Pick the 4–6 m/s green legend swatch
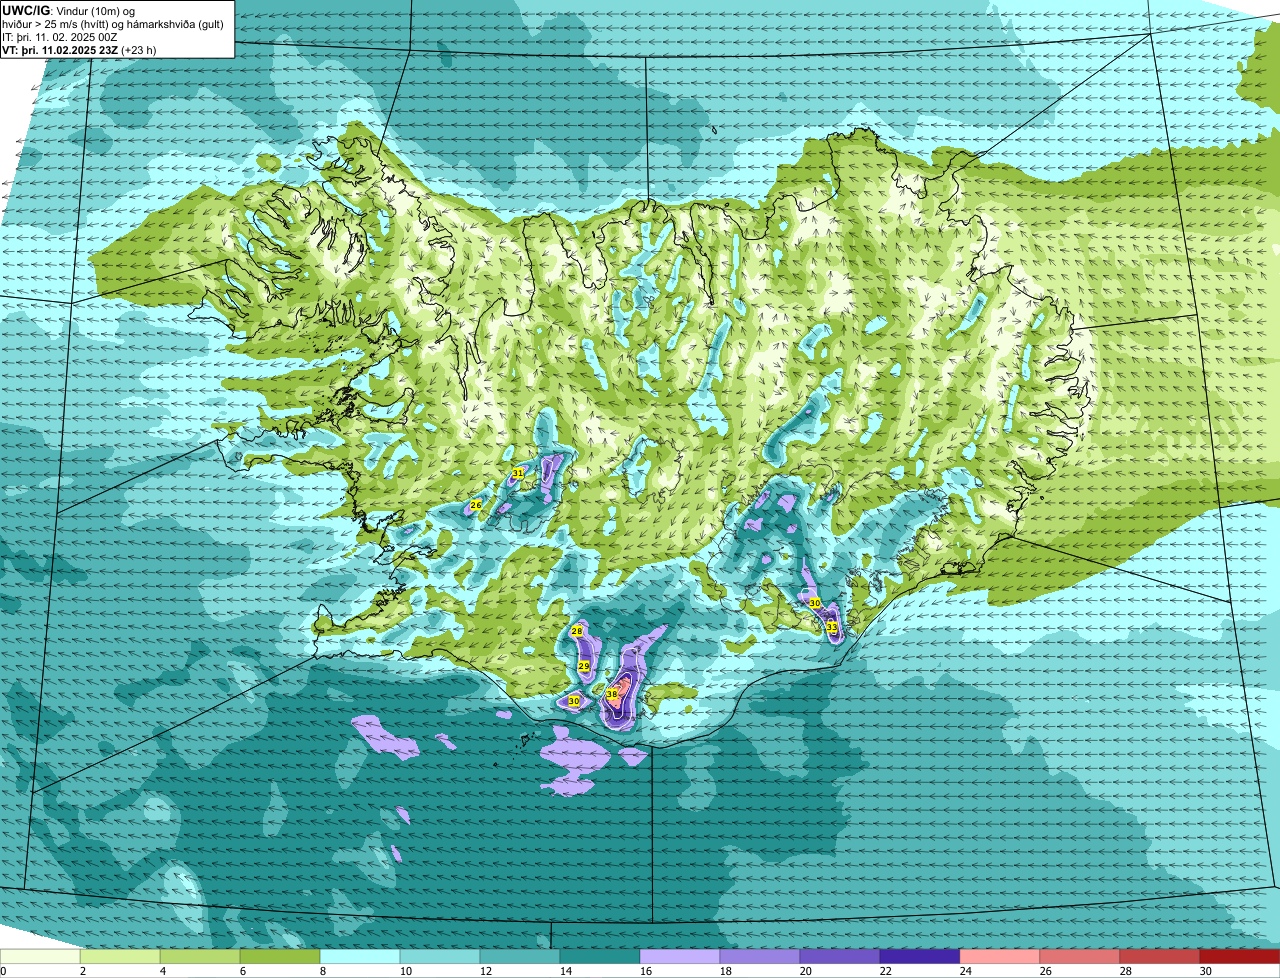Viewport: 1280px width, 978px height. 200,956
